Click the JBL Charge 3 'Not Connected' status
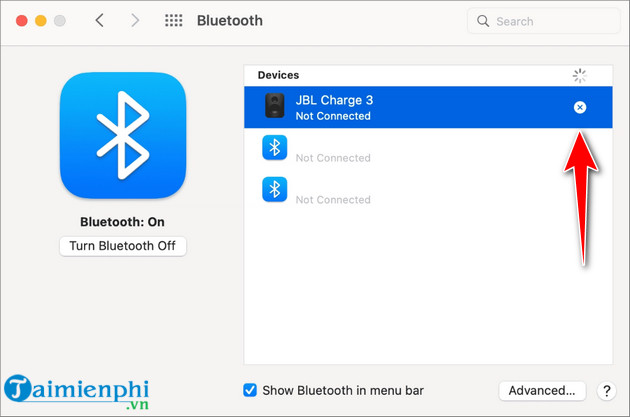The height and width of the screenshot is (417, 630). point(333,116)
